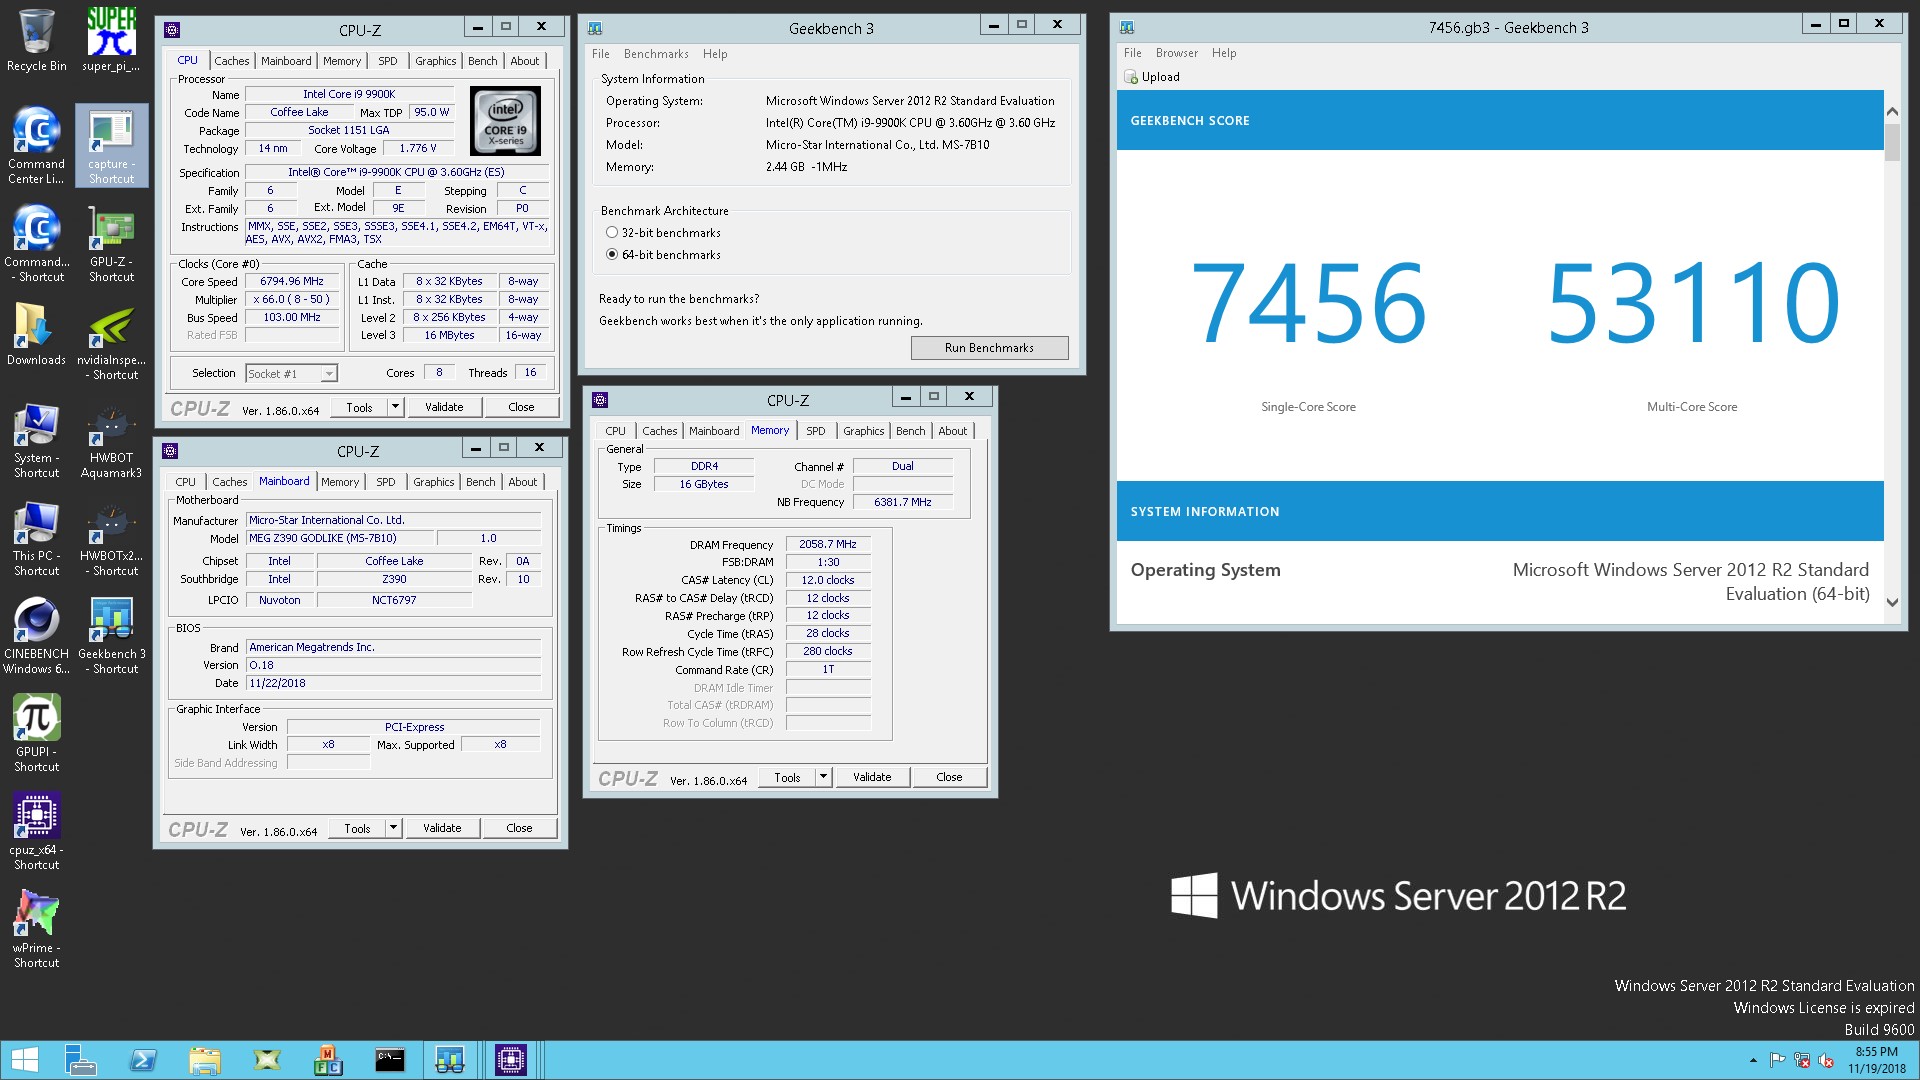Click the results scrollbar up arrow
The height and width of the screenshot is (1080, 1920).
[1891, 111]
